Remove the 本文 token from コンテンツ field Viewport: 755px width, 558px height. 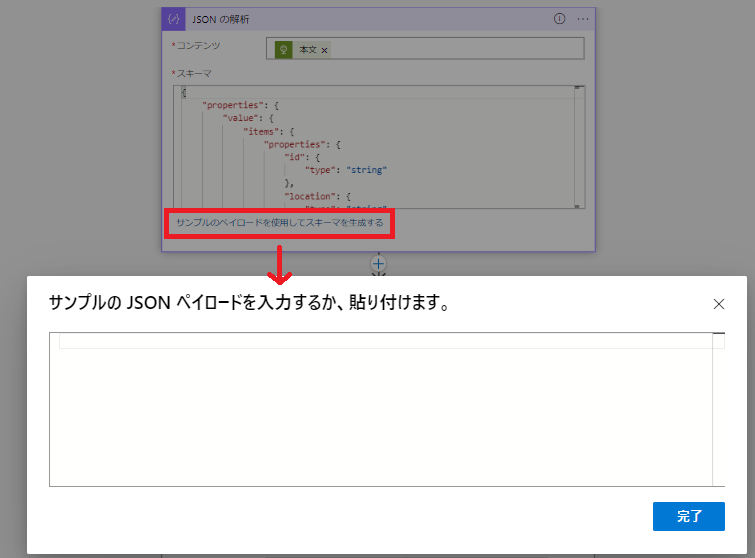[325, 50]
